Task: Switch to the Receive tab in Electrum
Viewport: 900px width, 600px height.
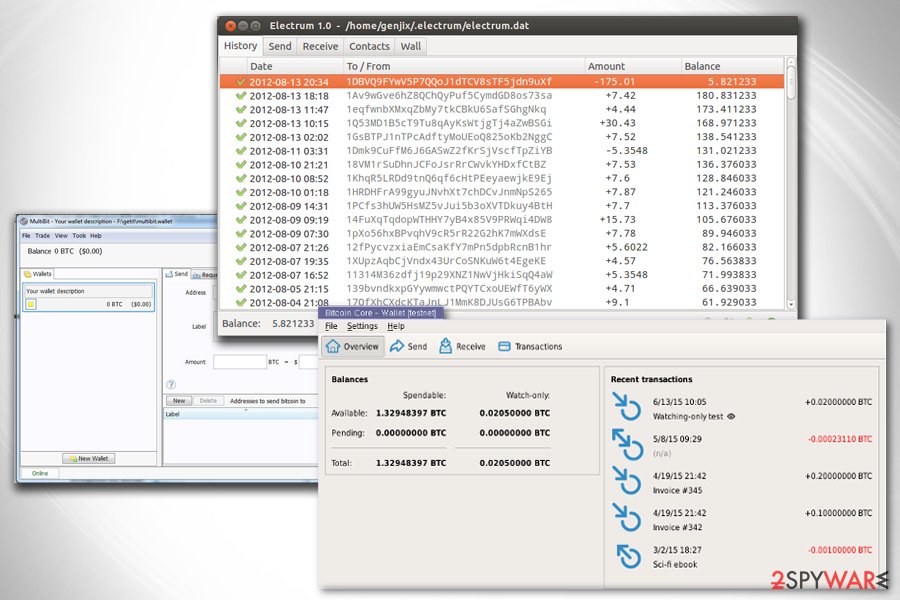Action: [x=320, y=47]
